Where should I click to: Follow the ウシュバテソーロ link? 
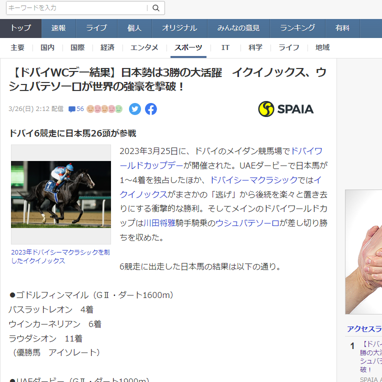[247, 223]
